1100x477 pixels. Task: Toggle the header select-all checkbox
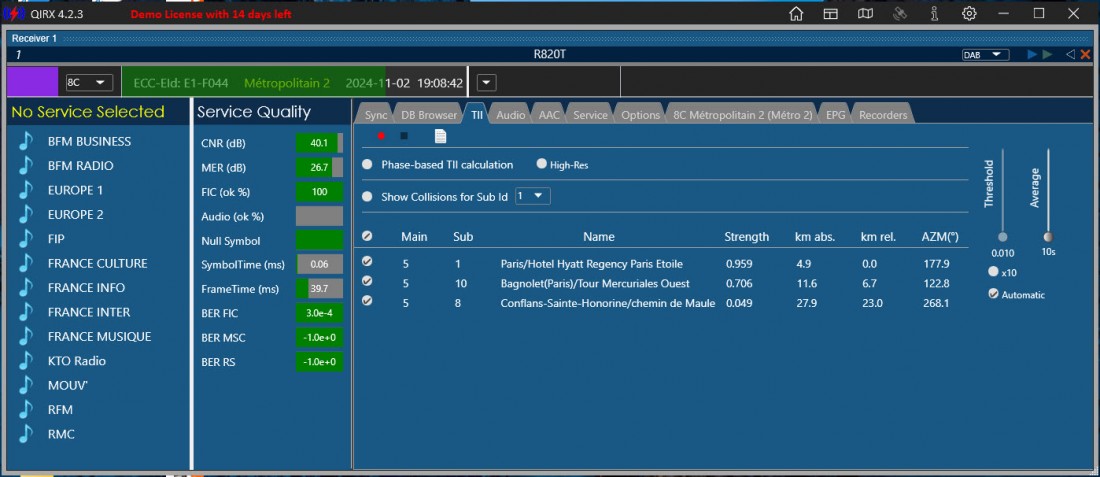point(367,236)
